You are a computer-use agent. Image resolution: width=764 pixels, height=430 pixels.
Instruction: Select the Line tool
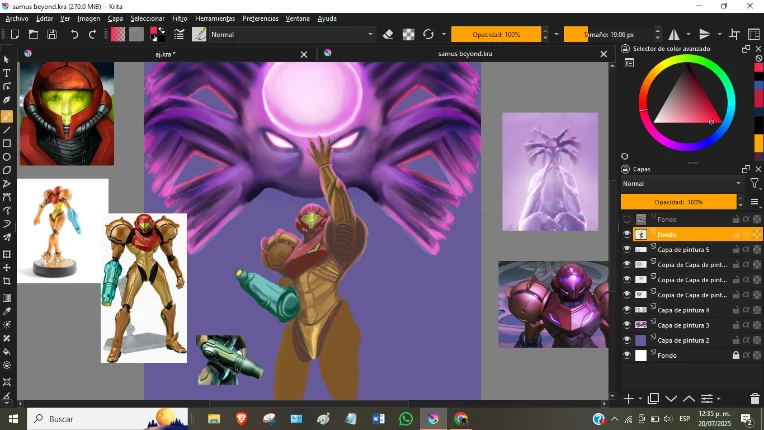[7, 130]
